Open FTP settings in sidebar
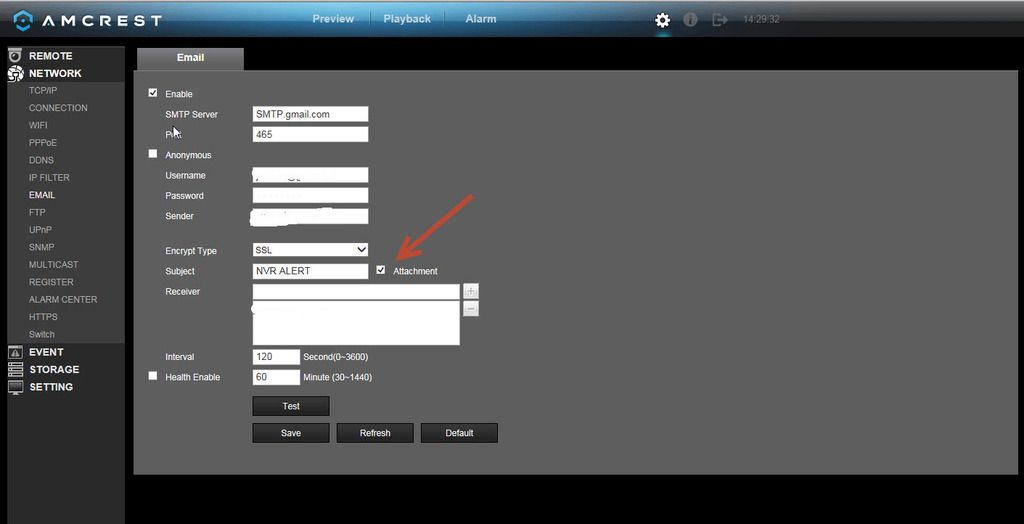Screen dimensions: 1024x524 click(37, 212)
